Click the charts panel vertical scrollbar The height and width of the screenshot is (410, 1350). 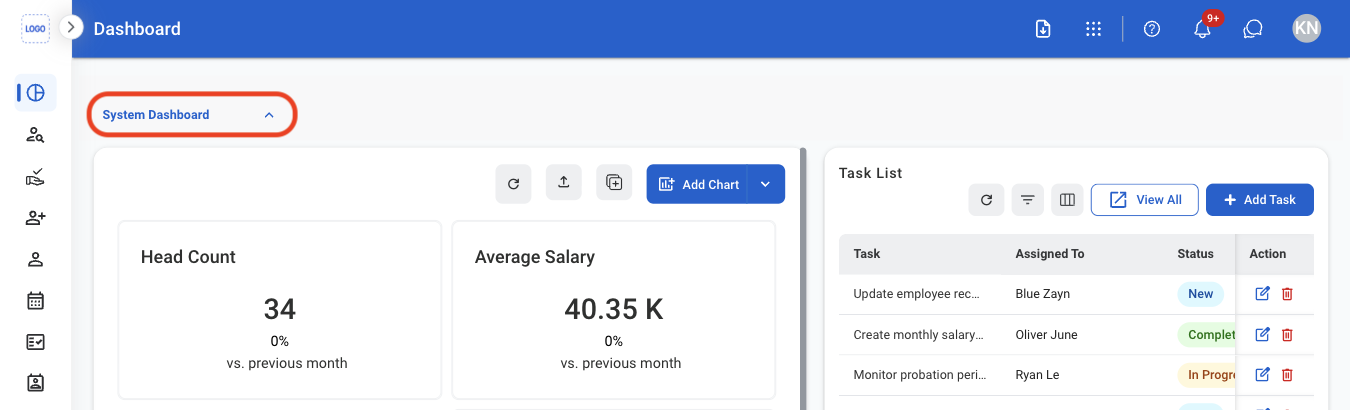[x=803, y=279]
